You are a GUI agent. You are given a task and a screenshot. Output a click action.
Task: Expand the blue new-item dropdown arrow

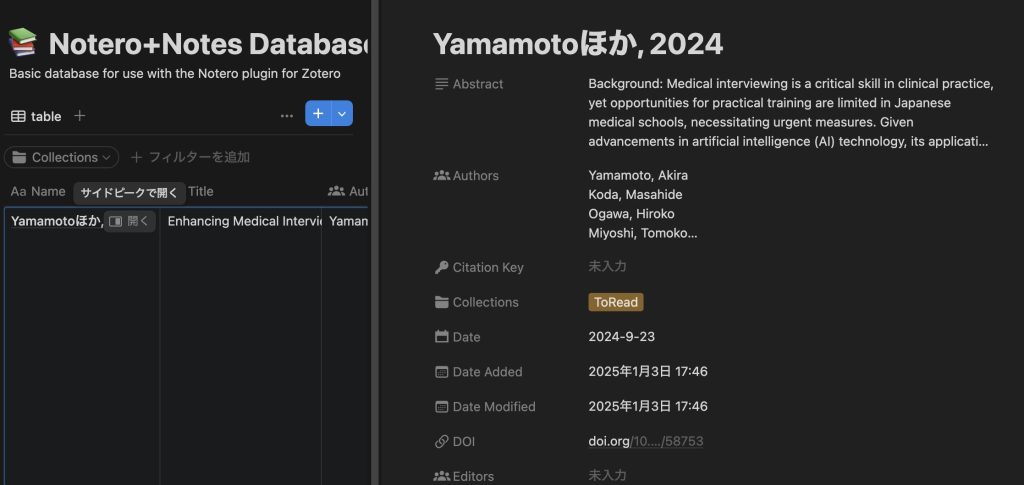point(342,114)
